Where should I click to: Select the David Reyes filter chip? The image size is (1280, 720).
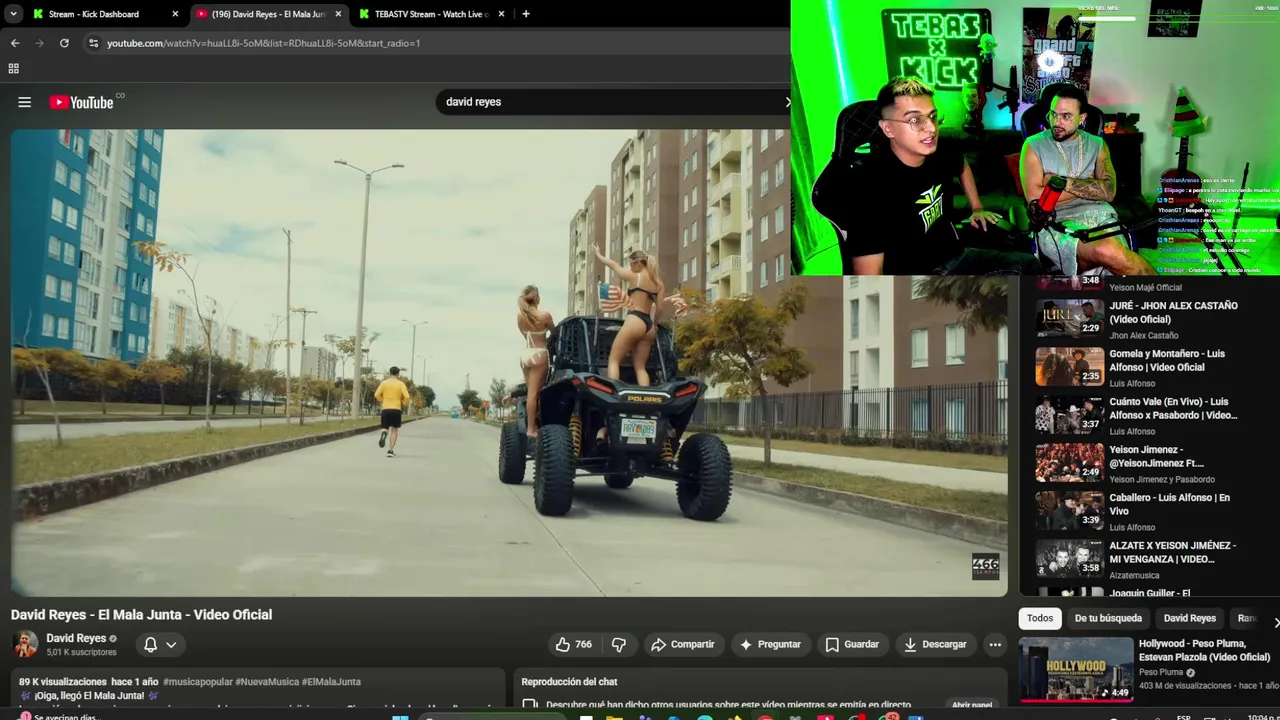click(x=1190, y=618)
